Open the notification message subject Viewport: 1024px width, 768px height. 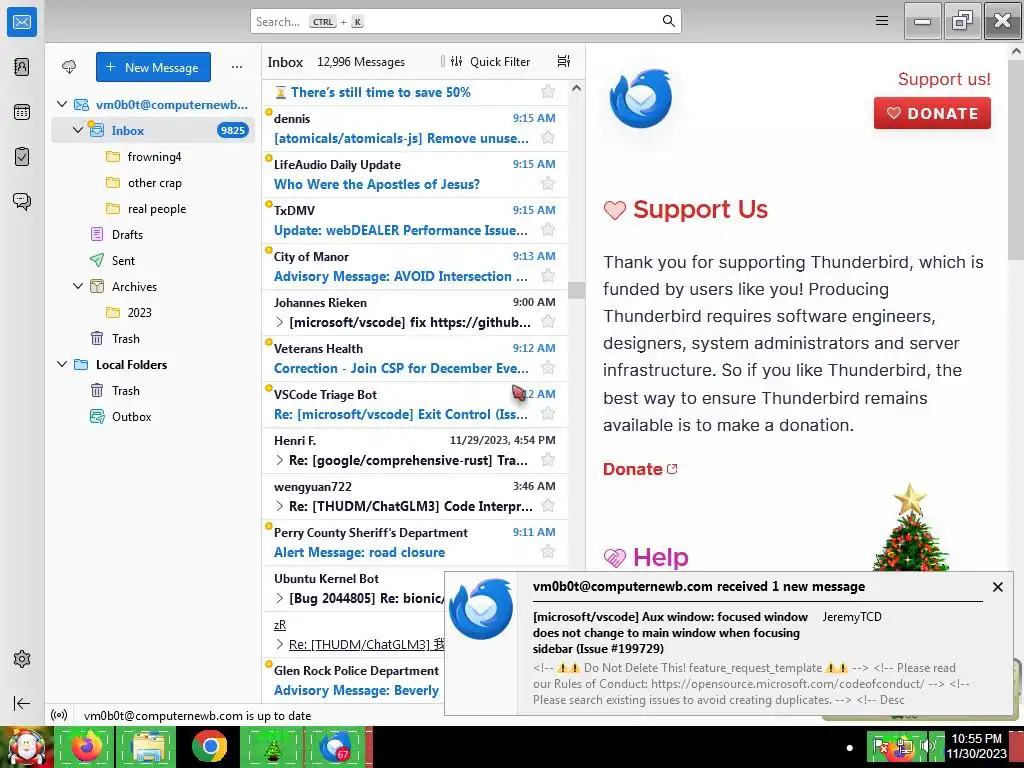pos(670,632)
